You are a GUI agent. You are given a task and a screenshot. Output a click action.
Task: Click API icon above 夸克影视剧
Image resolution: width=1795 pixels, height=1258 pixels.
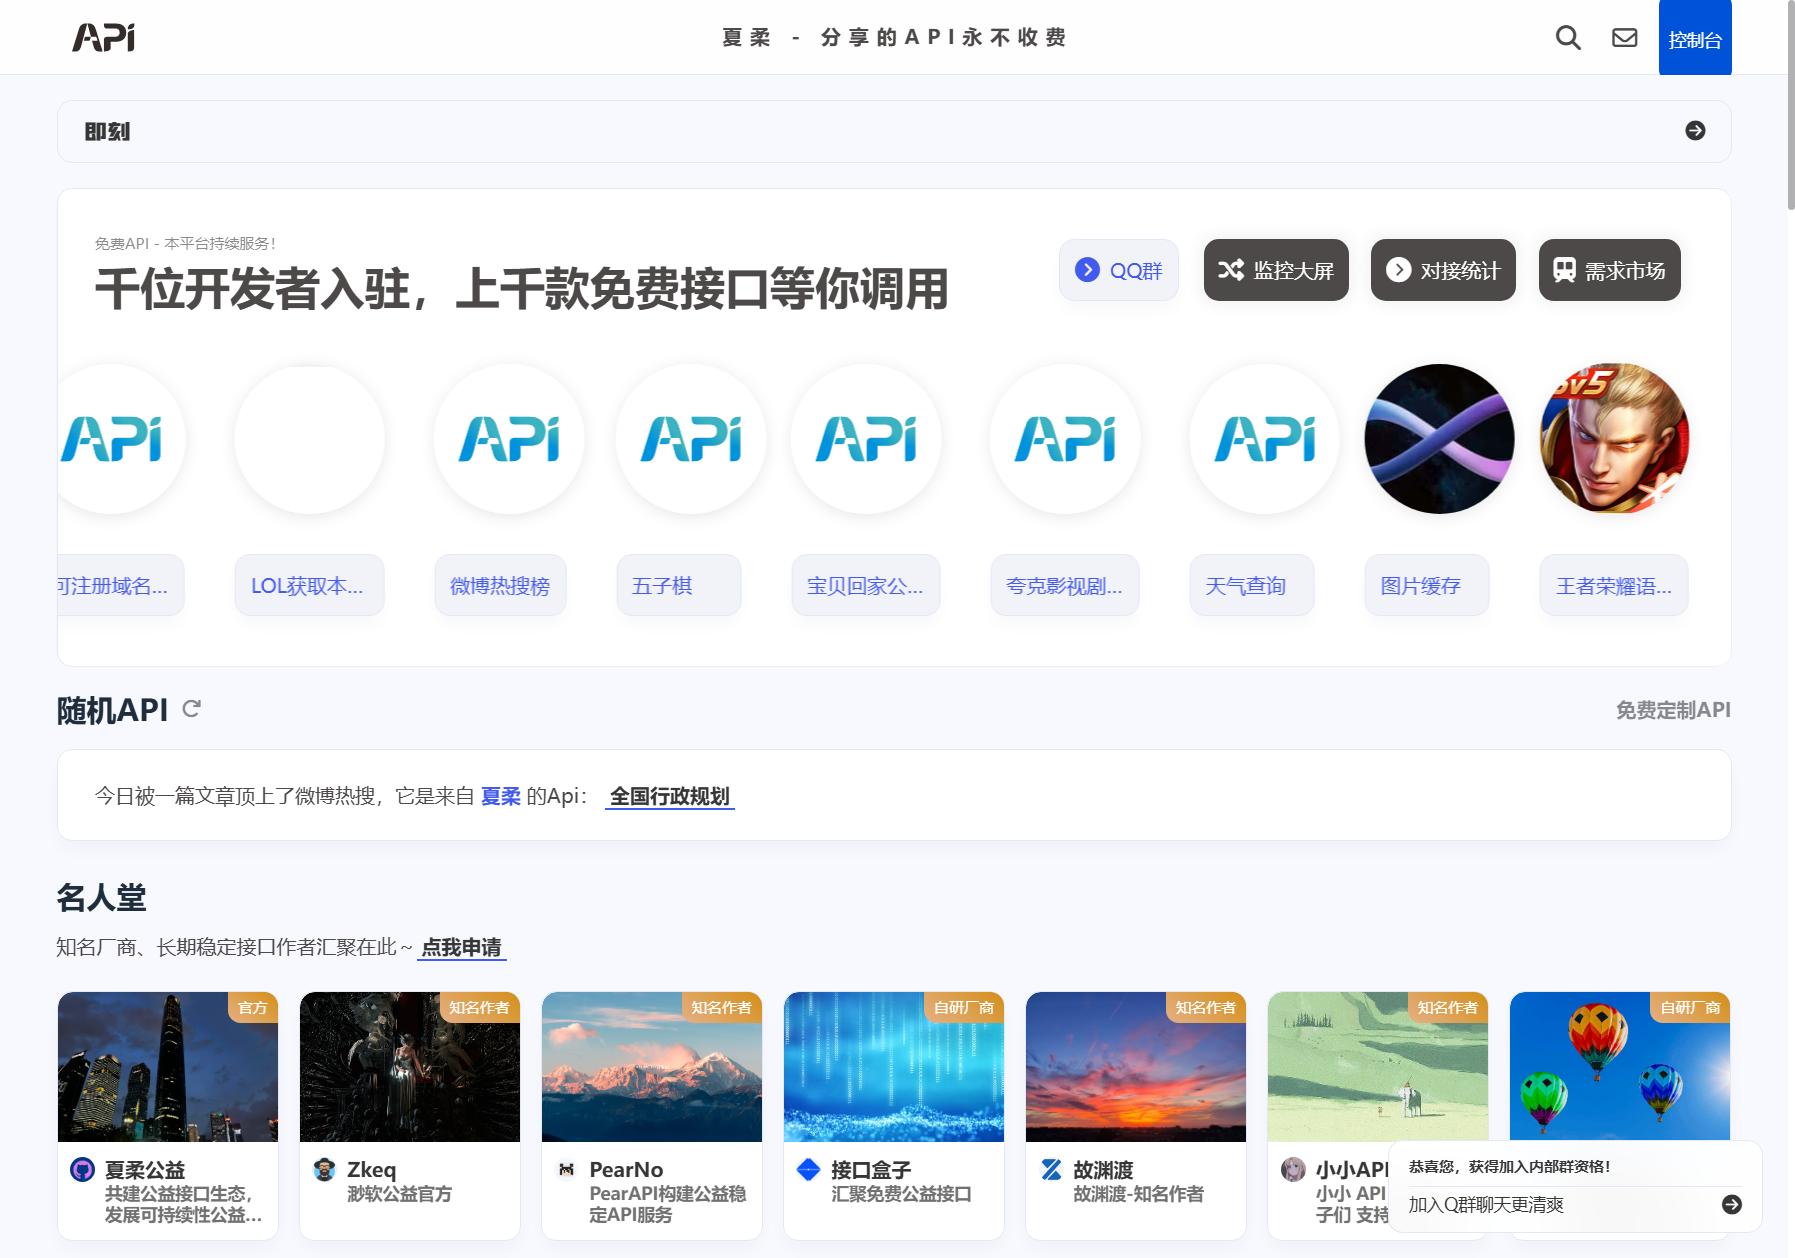pyautogui.click(x=1065, y=439)
